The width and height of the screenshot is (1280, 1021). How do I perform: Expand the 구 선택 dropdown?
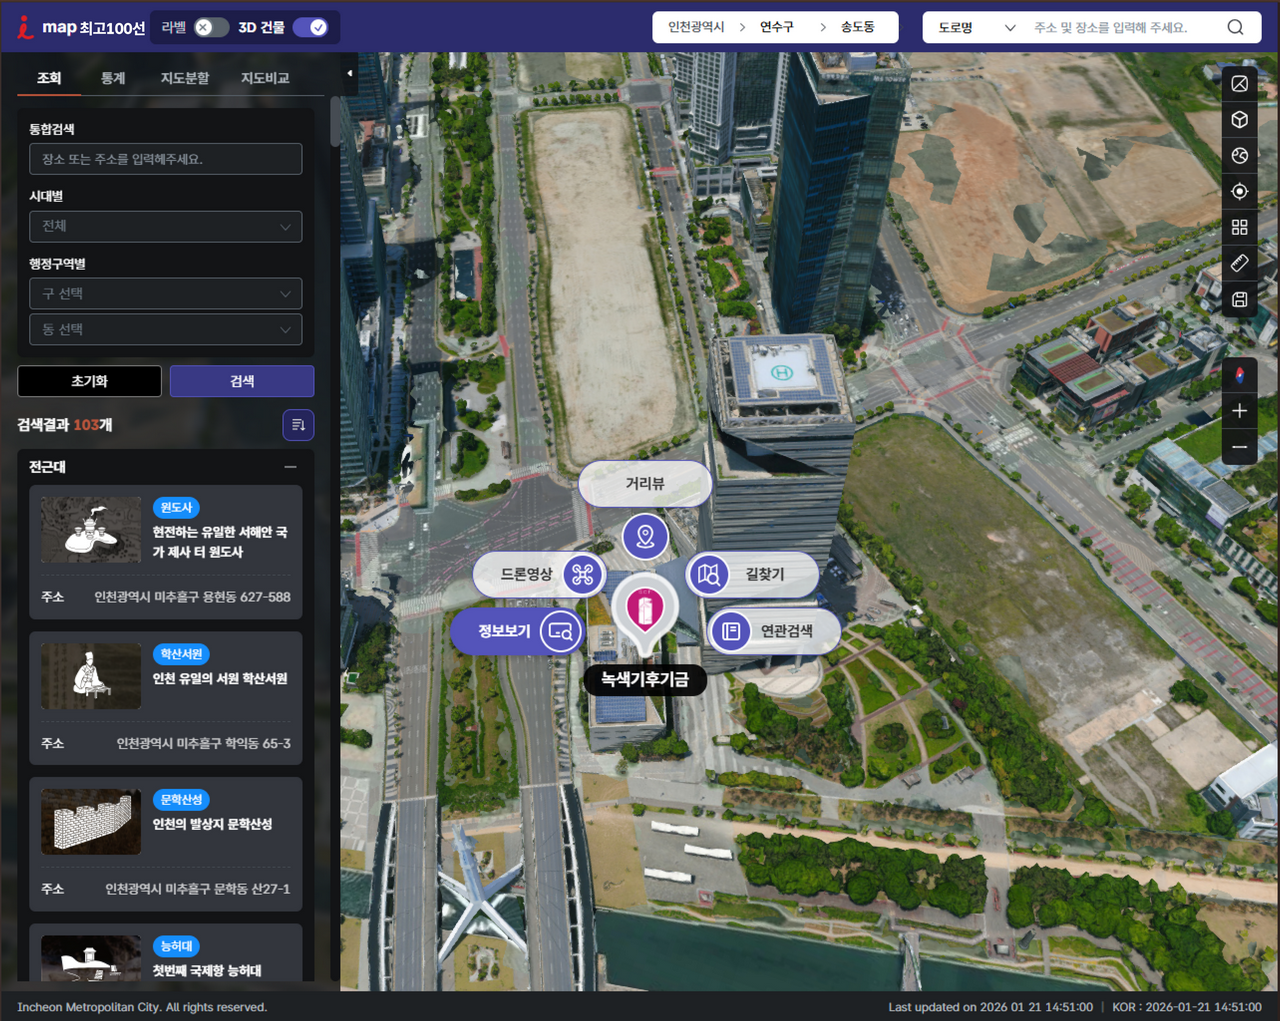[x=166, y=294]
